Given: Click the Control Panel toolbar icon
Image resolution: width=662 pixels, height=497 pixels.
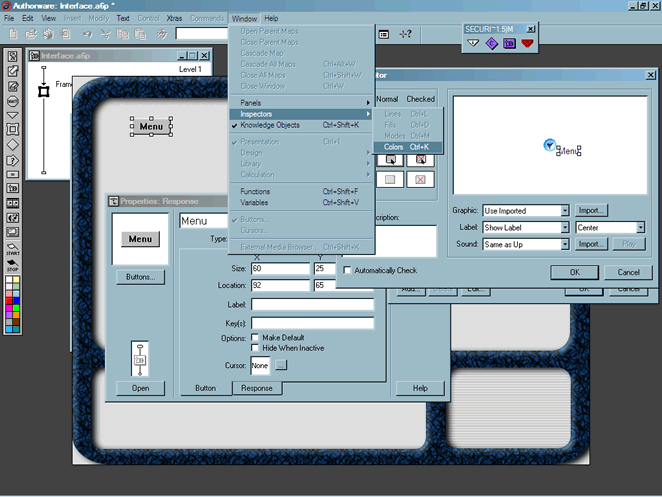Looking at the screenshot, I should click(384, 34).
